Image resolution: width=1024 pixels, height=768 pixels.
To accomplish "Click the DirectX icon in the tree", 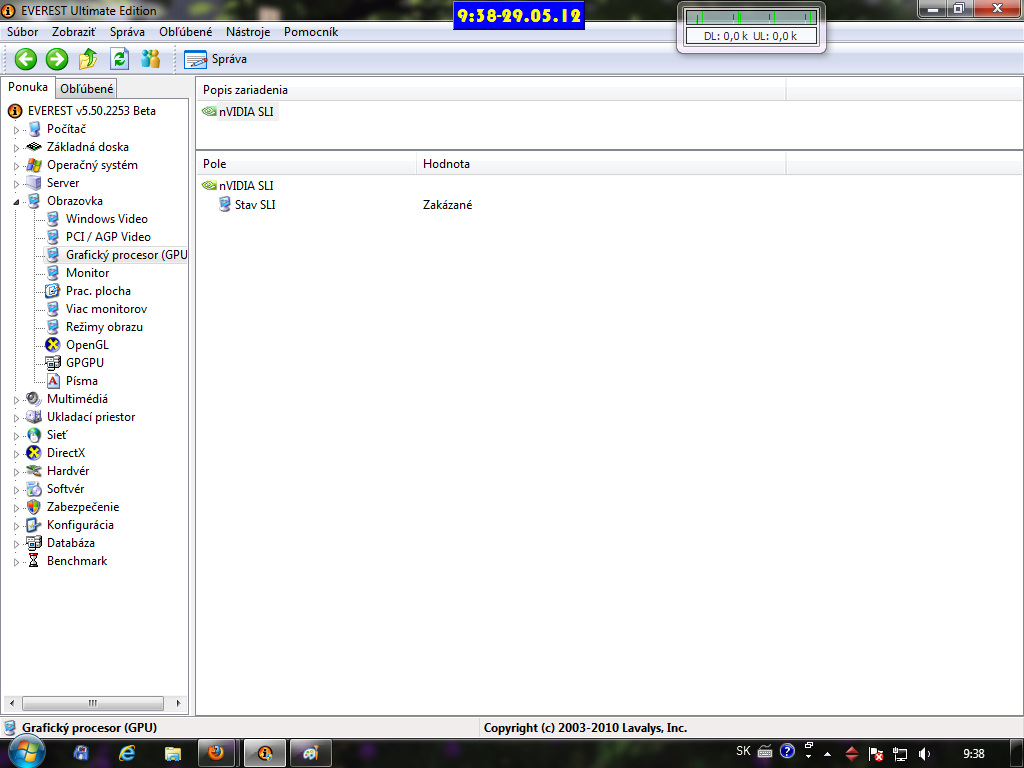I will pos(34,453).
